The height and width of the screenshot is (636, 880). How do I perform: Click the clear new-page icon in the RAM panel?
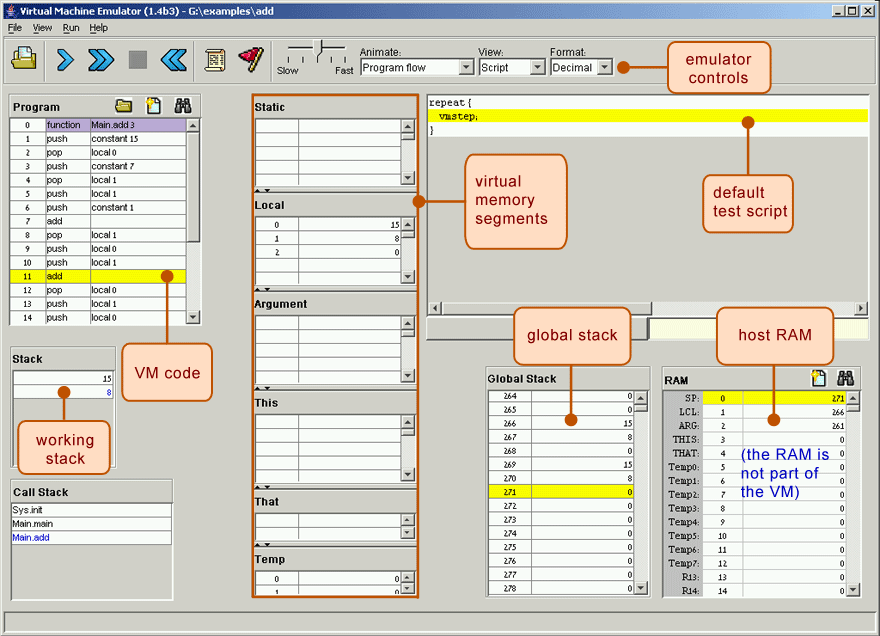(x=818, y=379)
